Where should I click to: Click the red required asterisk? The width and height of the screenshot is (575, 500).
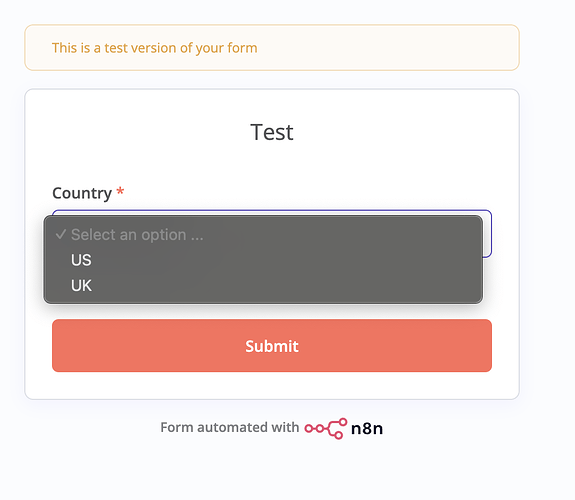pyautogui.click(x=120, y=191)
